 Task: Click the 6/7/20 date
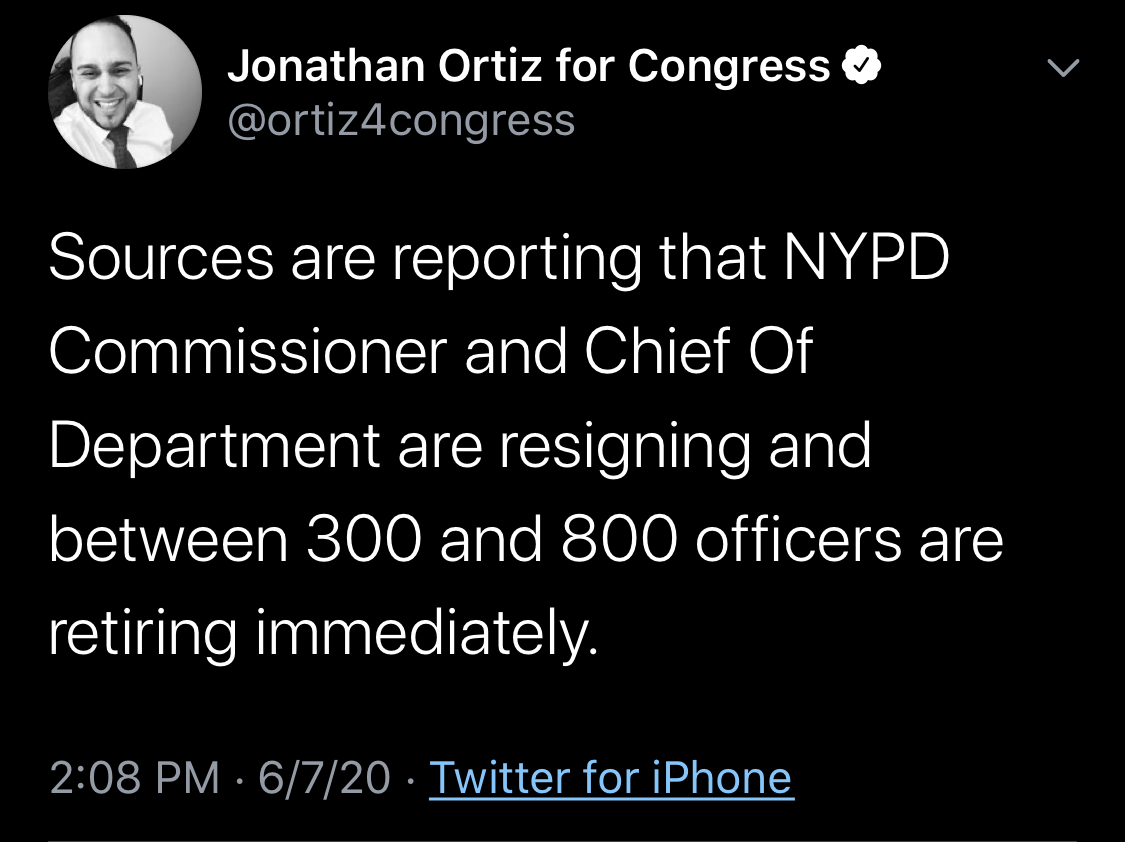pyautogui.click(x=324, y=777)
